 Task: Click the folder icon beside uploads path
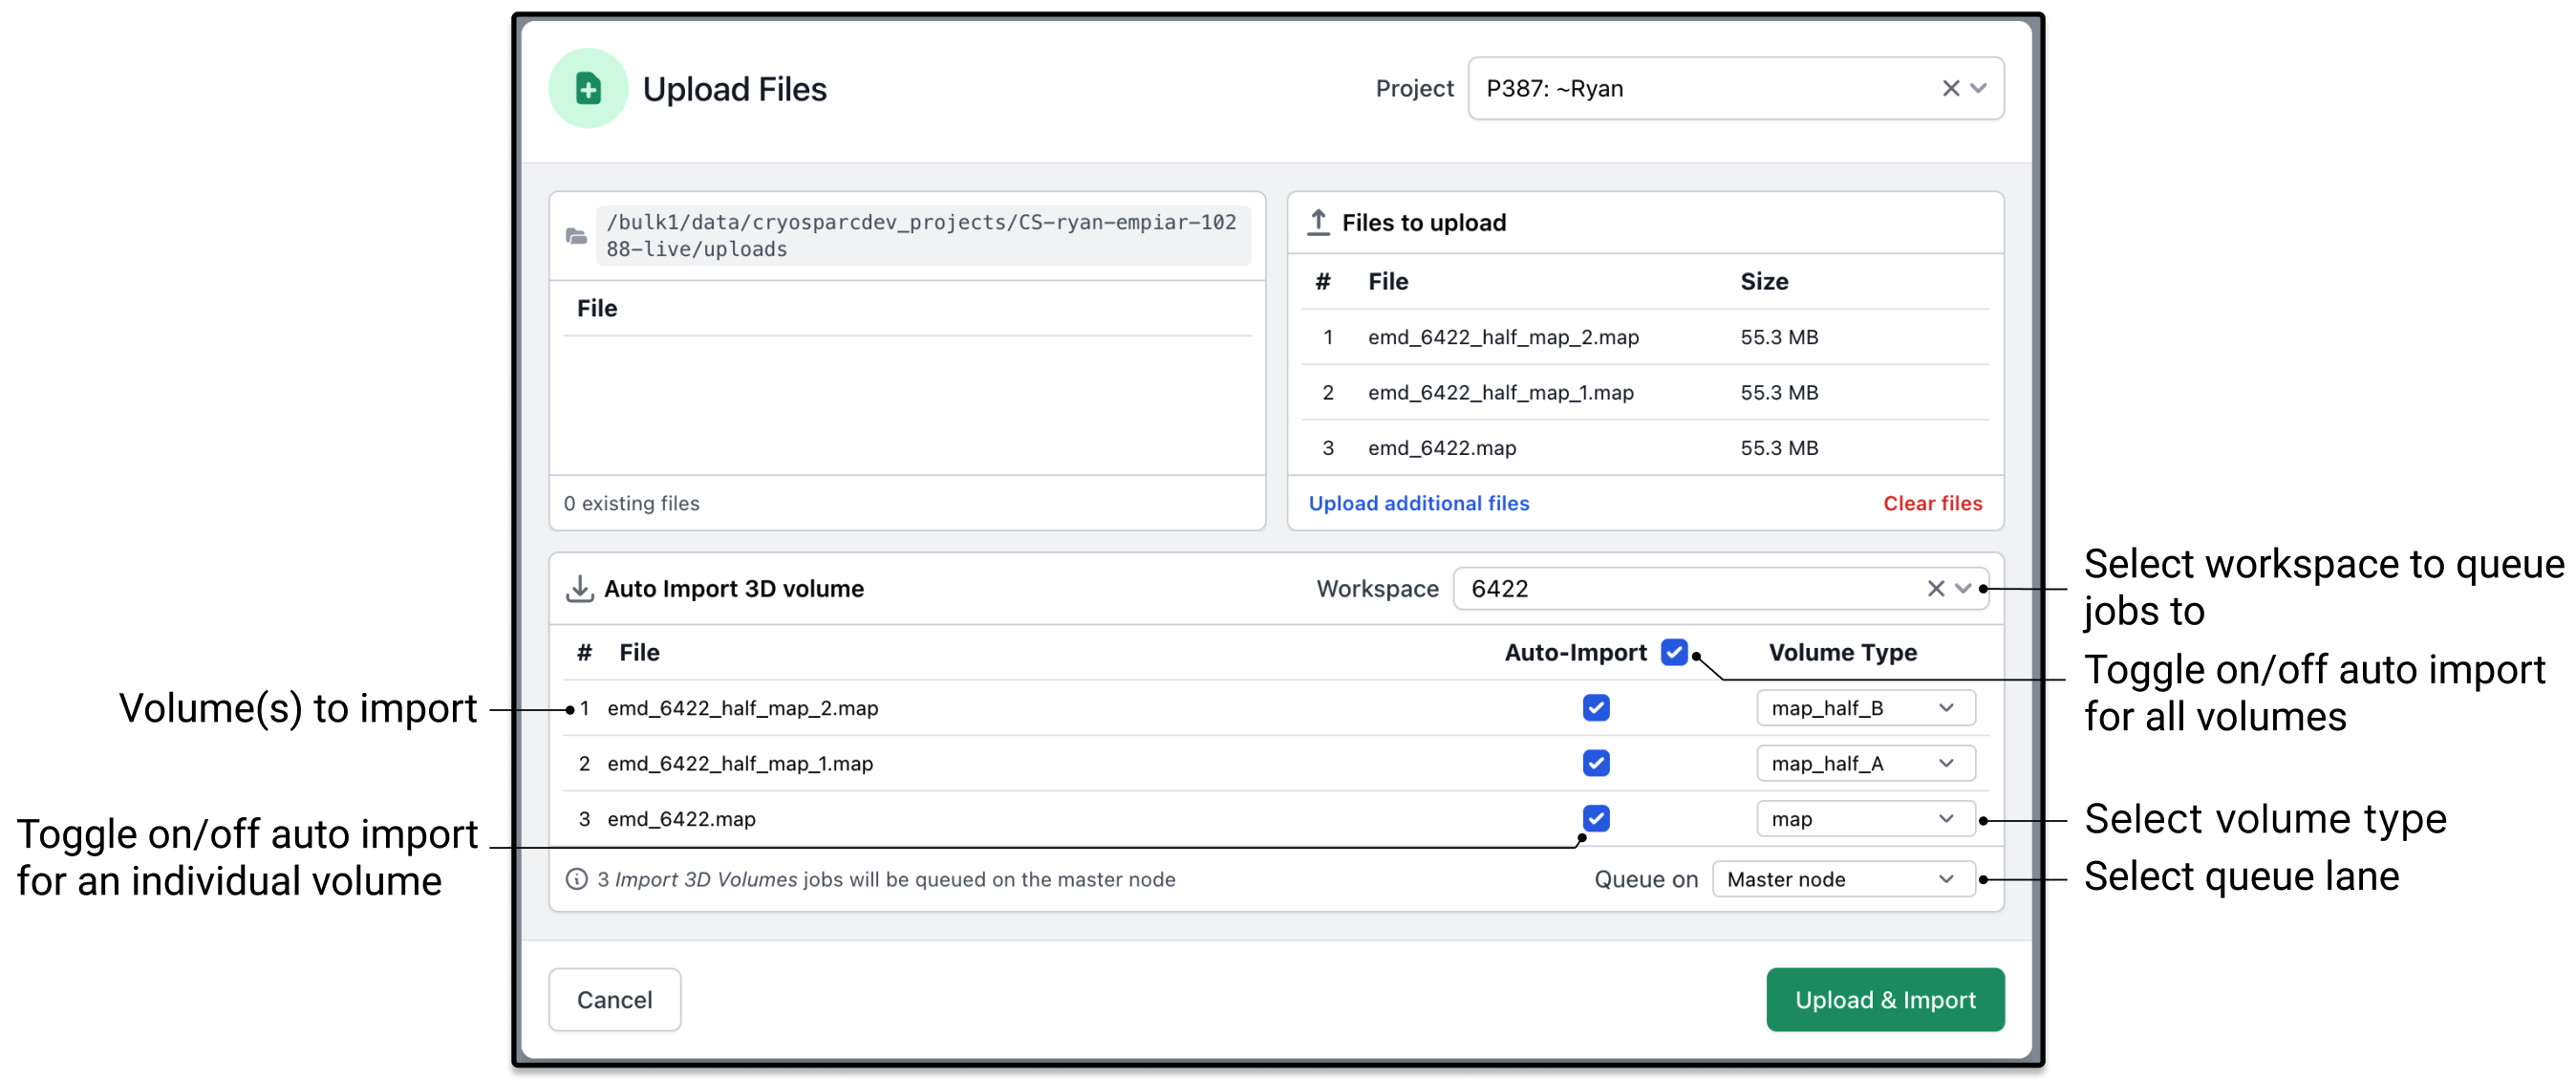pyautogui.click(x=576, y=236)
